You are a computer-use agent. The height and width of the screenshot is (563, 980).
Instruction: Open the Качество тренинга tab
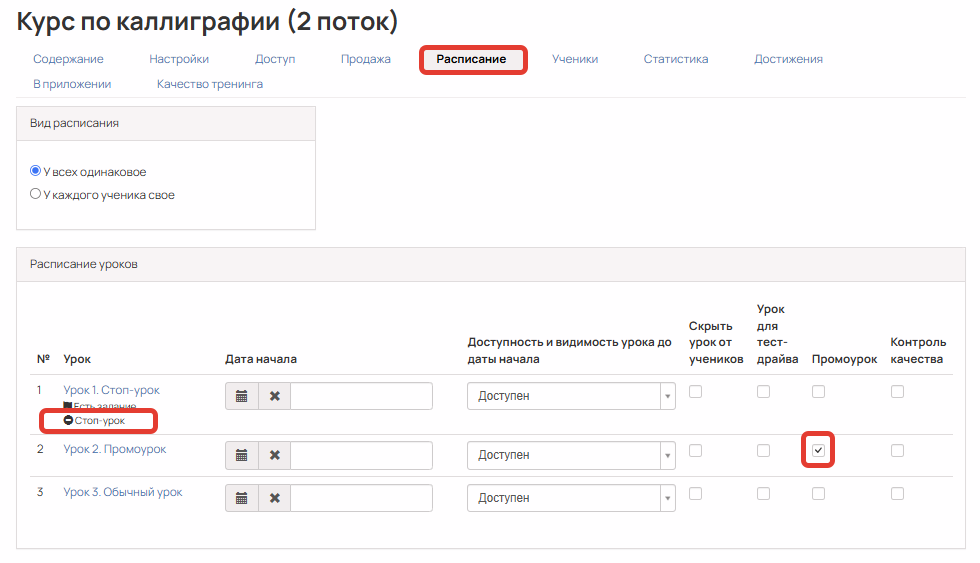click(210, 84)
